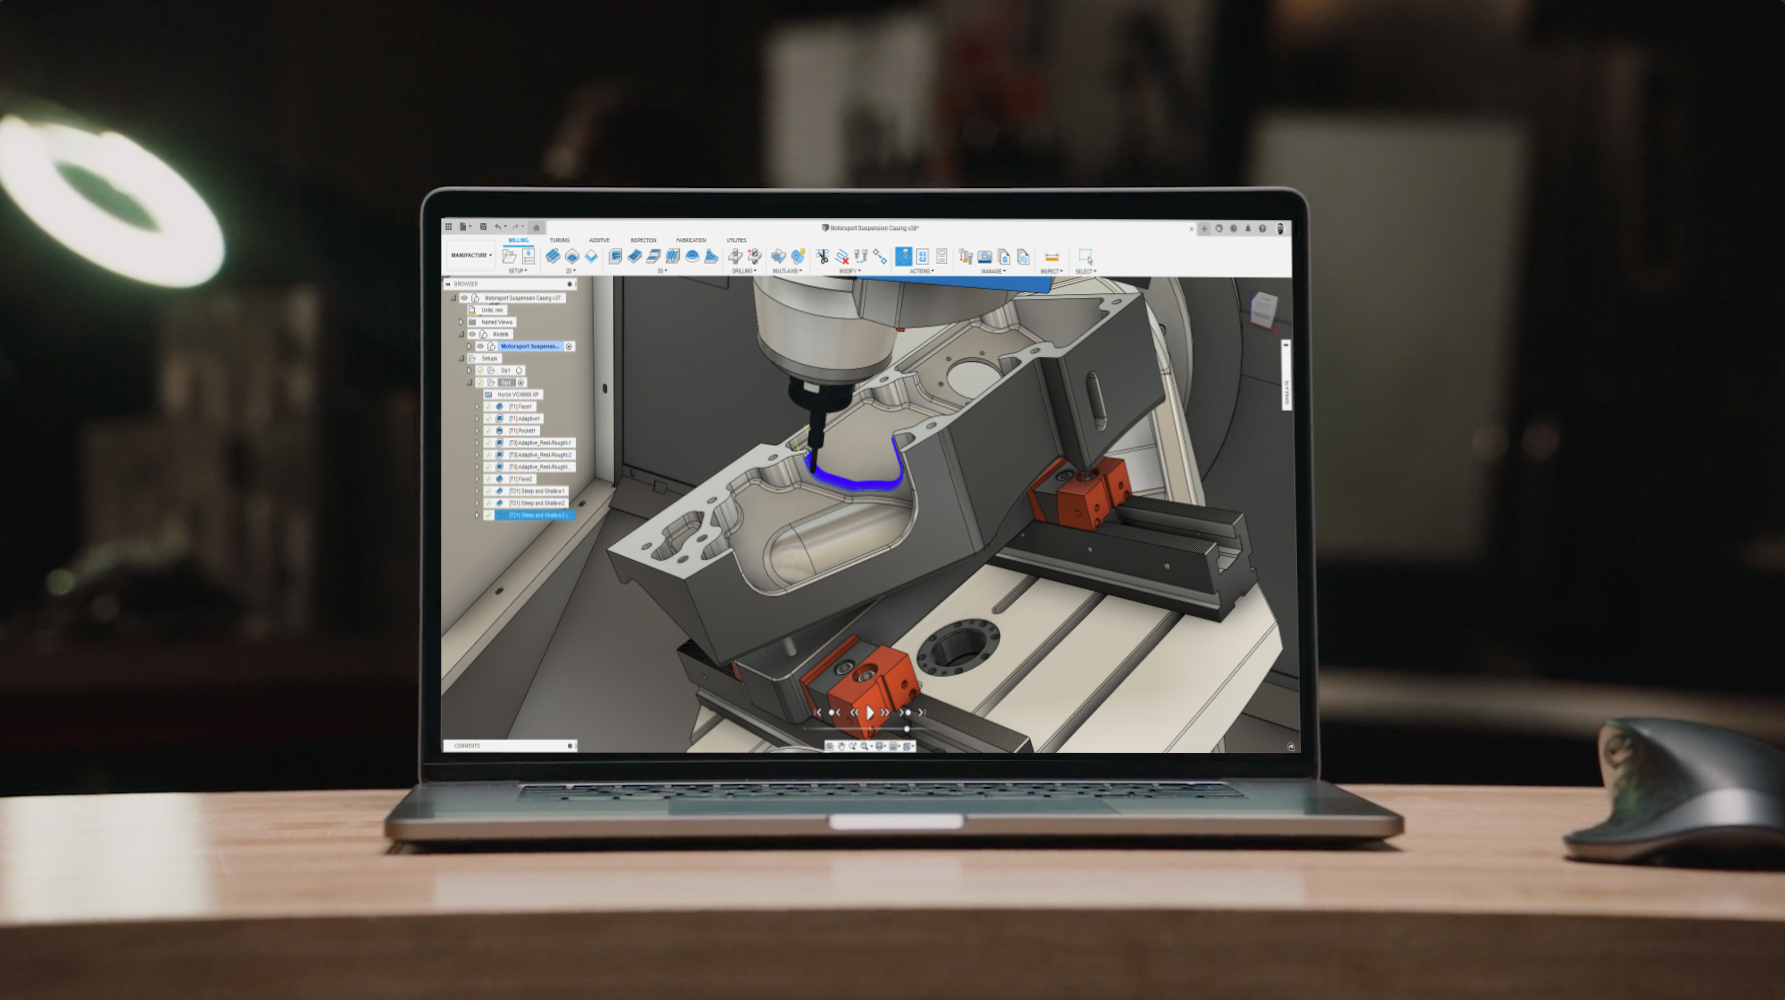Open the New Setup folder icon

(510, 257)
